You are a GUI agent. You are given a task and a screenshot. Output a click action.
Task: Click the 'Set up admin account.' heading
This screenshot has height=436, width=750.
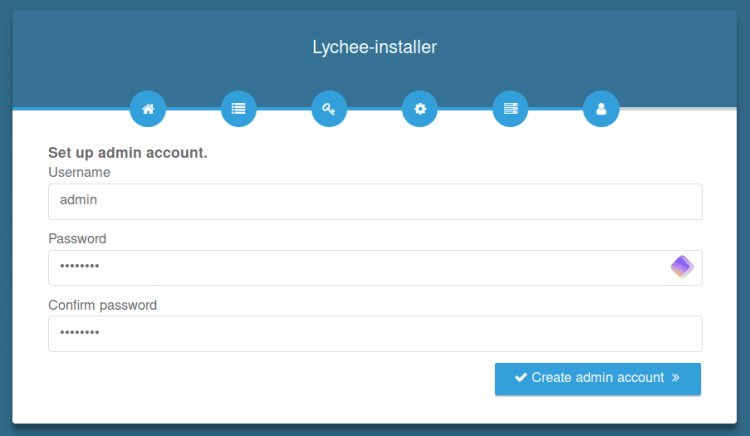(127, 154)
